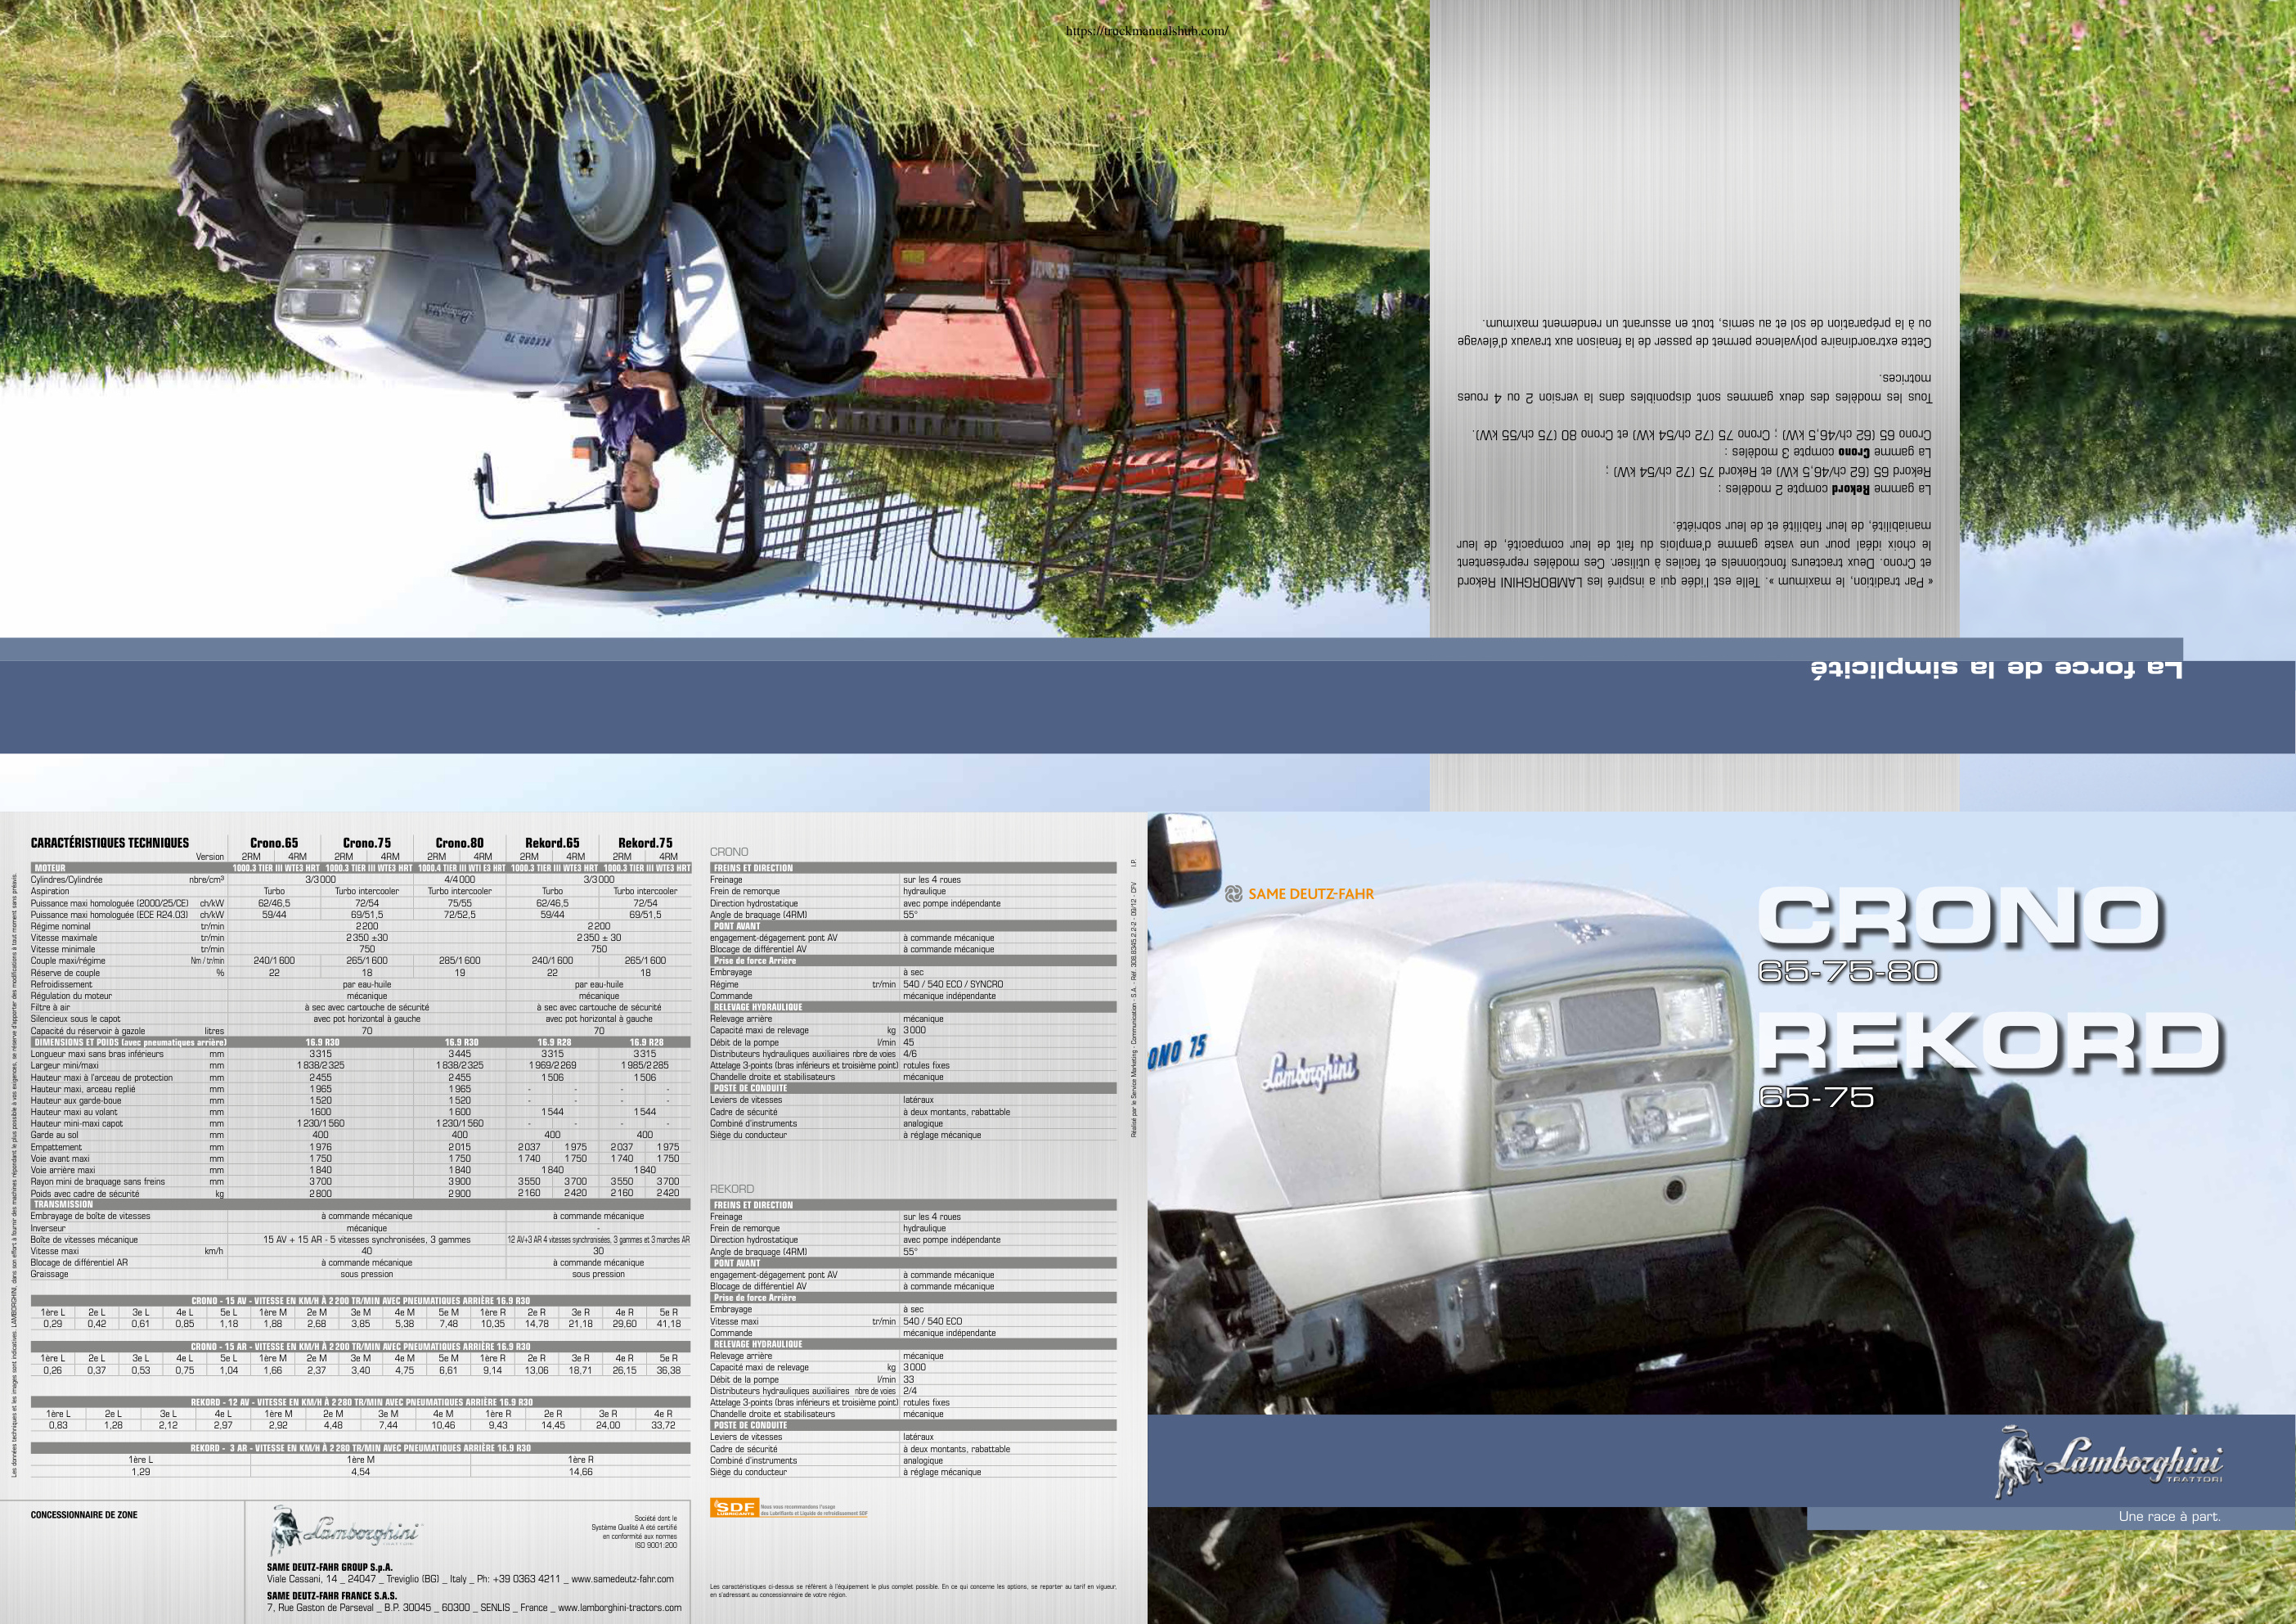This screenshot has width=2296, height=1624.
Task: Click the "Empattement" row label
Action: (56, 1147)
